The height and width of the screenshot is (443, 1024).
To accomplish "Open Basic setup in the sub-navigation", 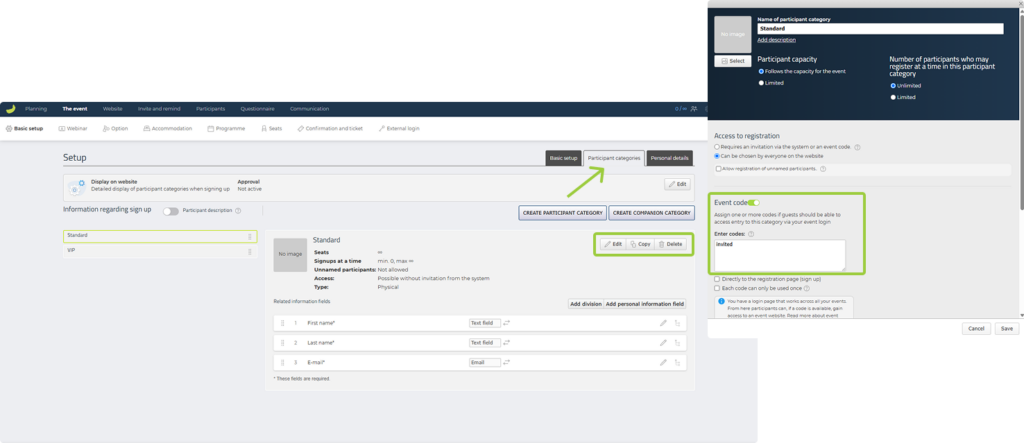I will click(x=24, y=129).
